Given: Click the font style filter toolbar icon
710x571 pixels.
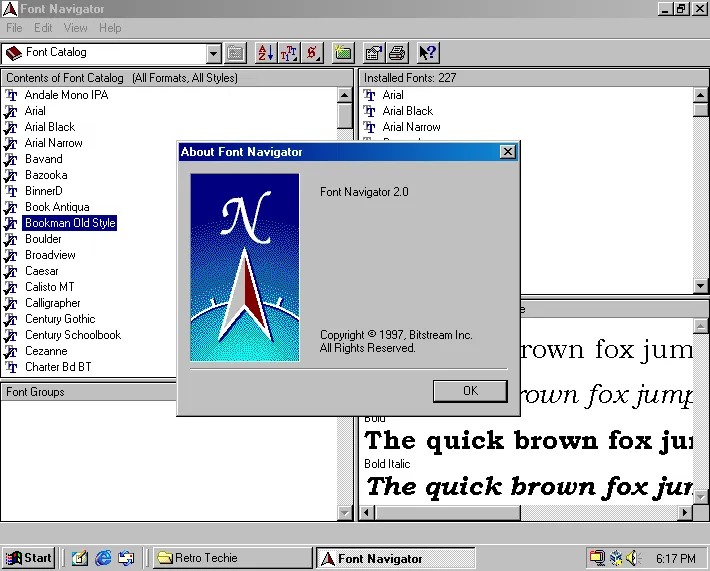Looking at the screenshot, I should (x=312, y=53).
